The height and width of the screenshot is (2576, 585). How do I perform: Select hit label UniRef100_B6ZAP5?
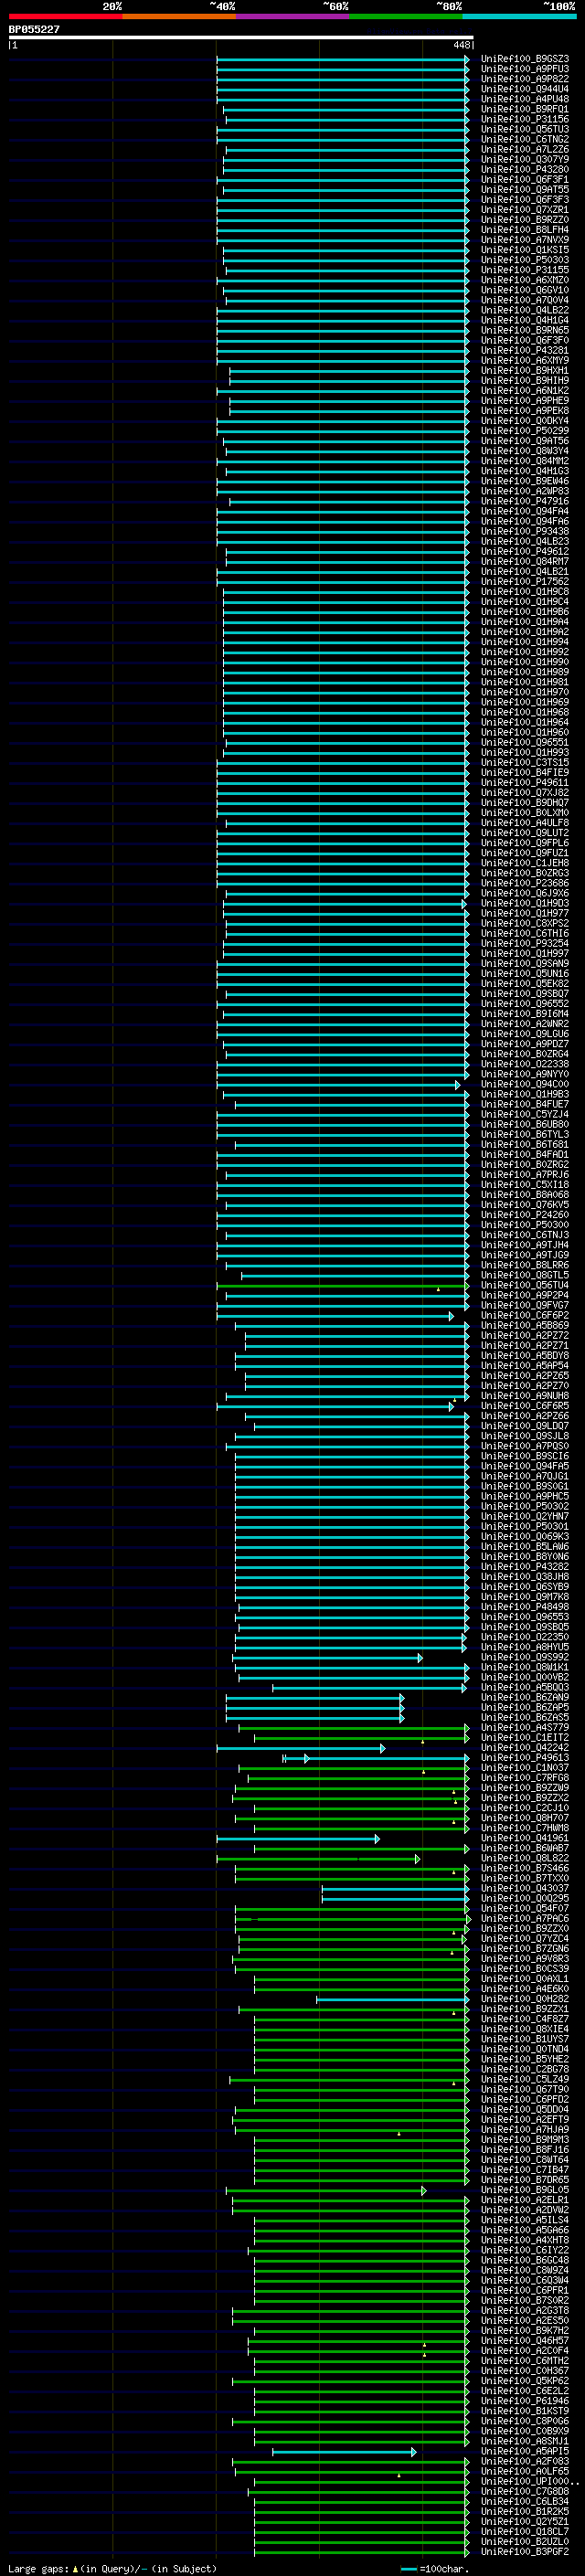tap(524, 1708)
